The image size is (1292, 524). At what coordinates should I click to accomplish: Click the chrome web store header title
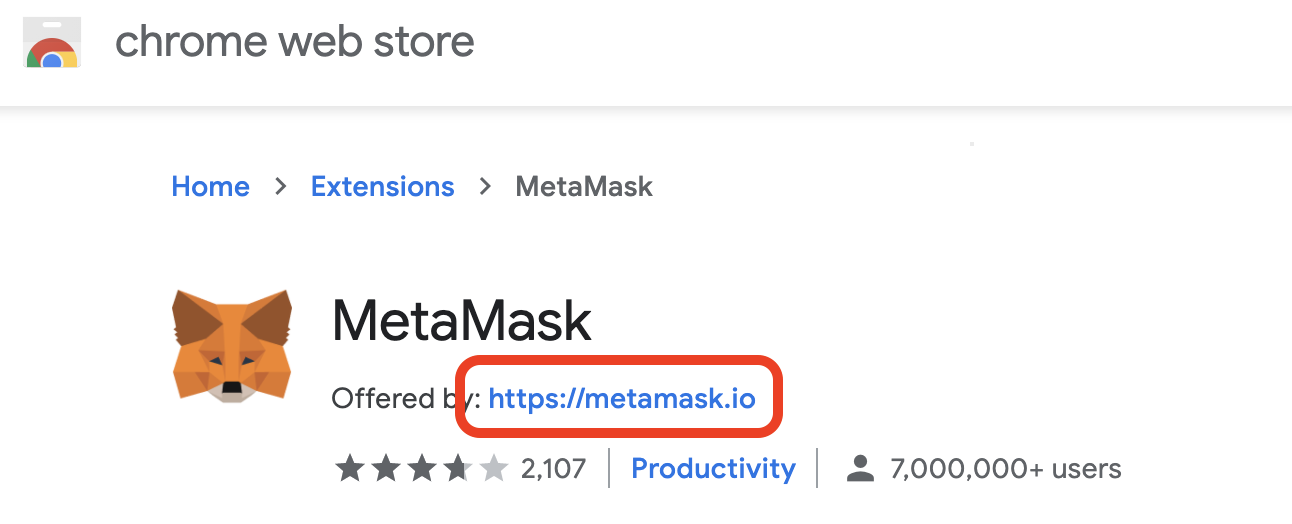[x=295, y=42]
